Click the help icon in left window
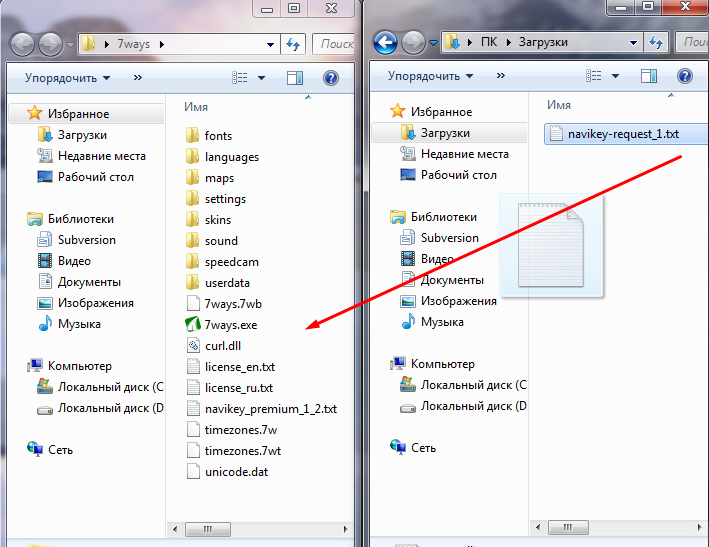The height and width of the screenshot is (547, 709). coord(331,77)
